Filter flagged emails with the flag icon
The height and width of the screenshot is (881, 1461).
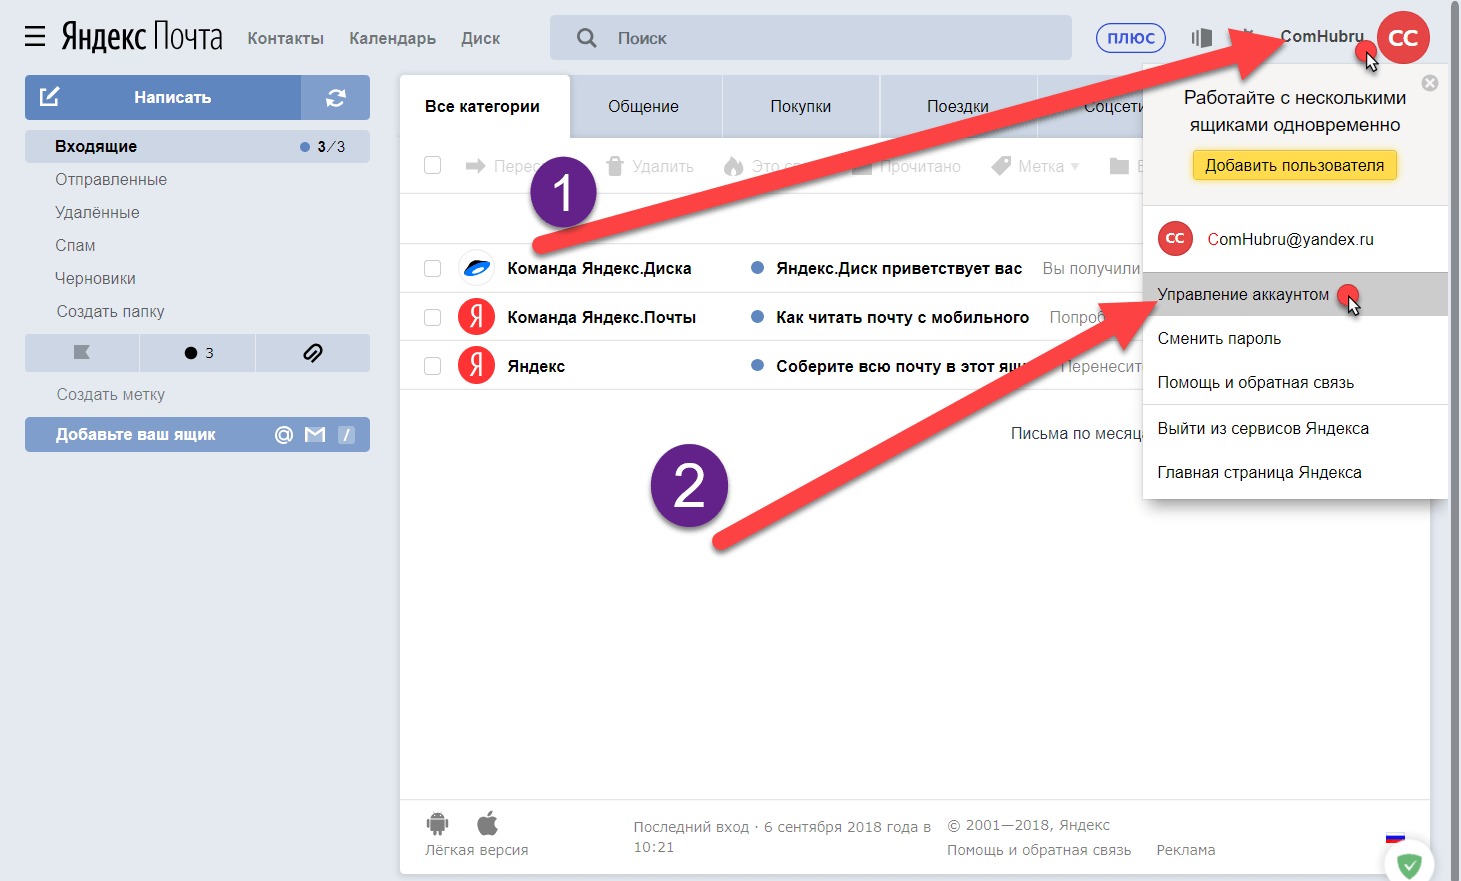[x=82, y=353]
